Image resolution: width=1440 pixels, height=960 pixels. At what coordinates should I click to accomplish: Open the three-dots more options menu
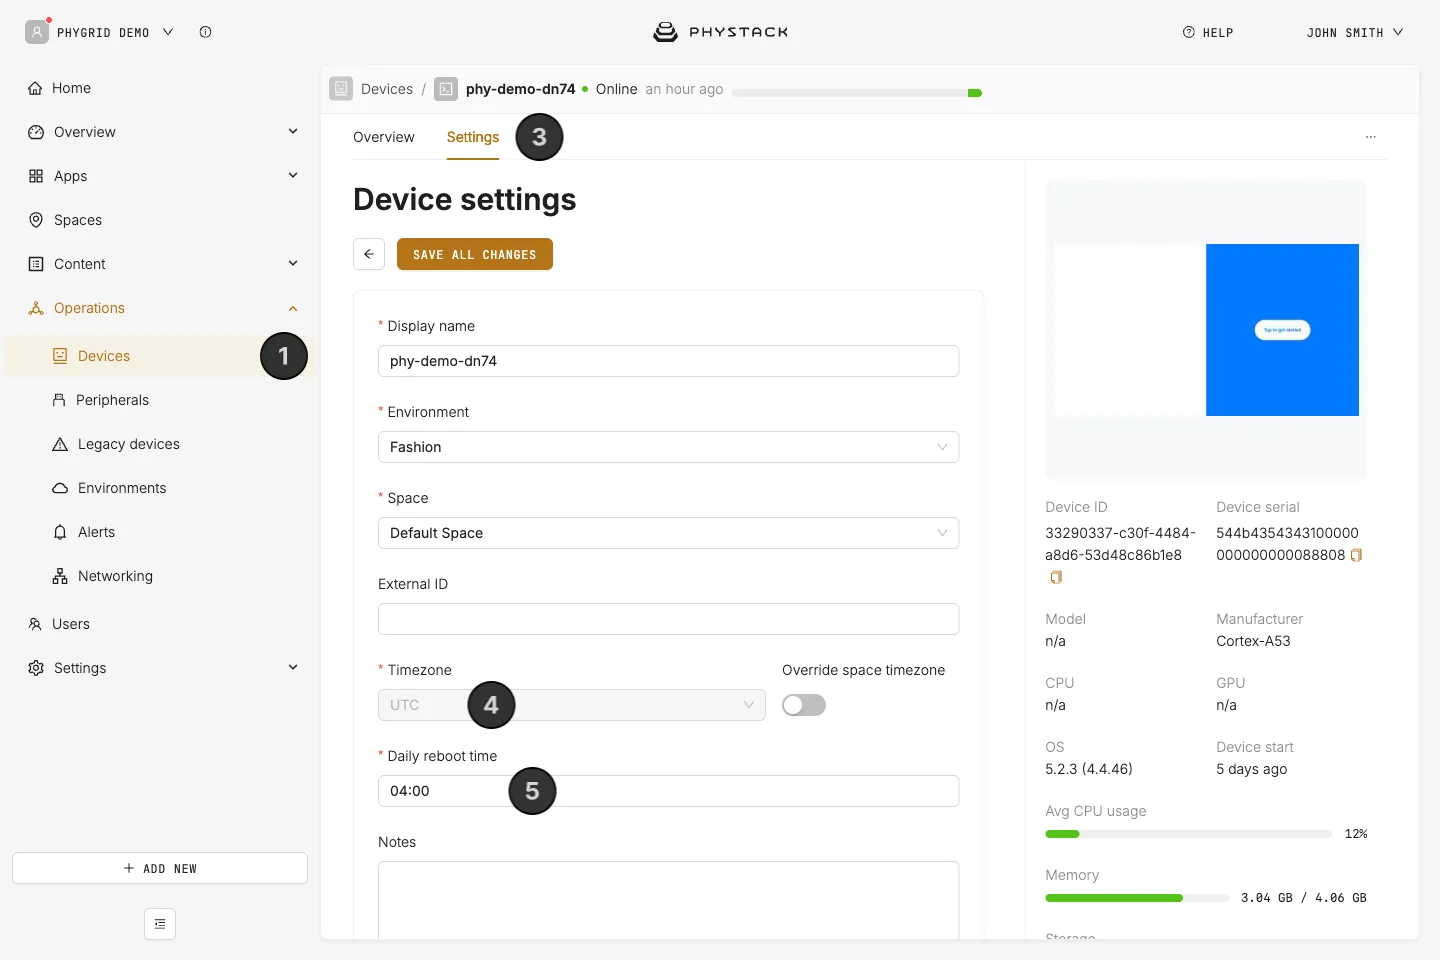tap(1371, 137)
